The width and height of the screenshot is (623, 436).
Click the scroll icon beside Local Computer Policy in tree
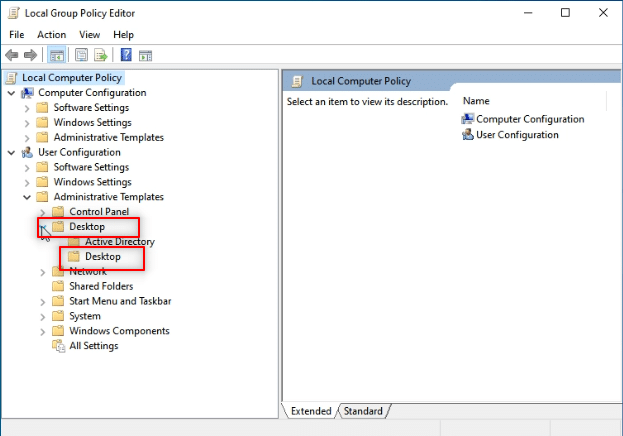click(12, 78)
